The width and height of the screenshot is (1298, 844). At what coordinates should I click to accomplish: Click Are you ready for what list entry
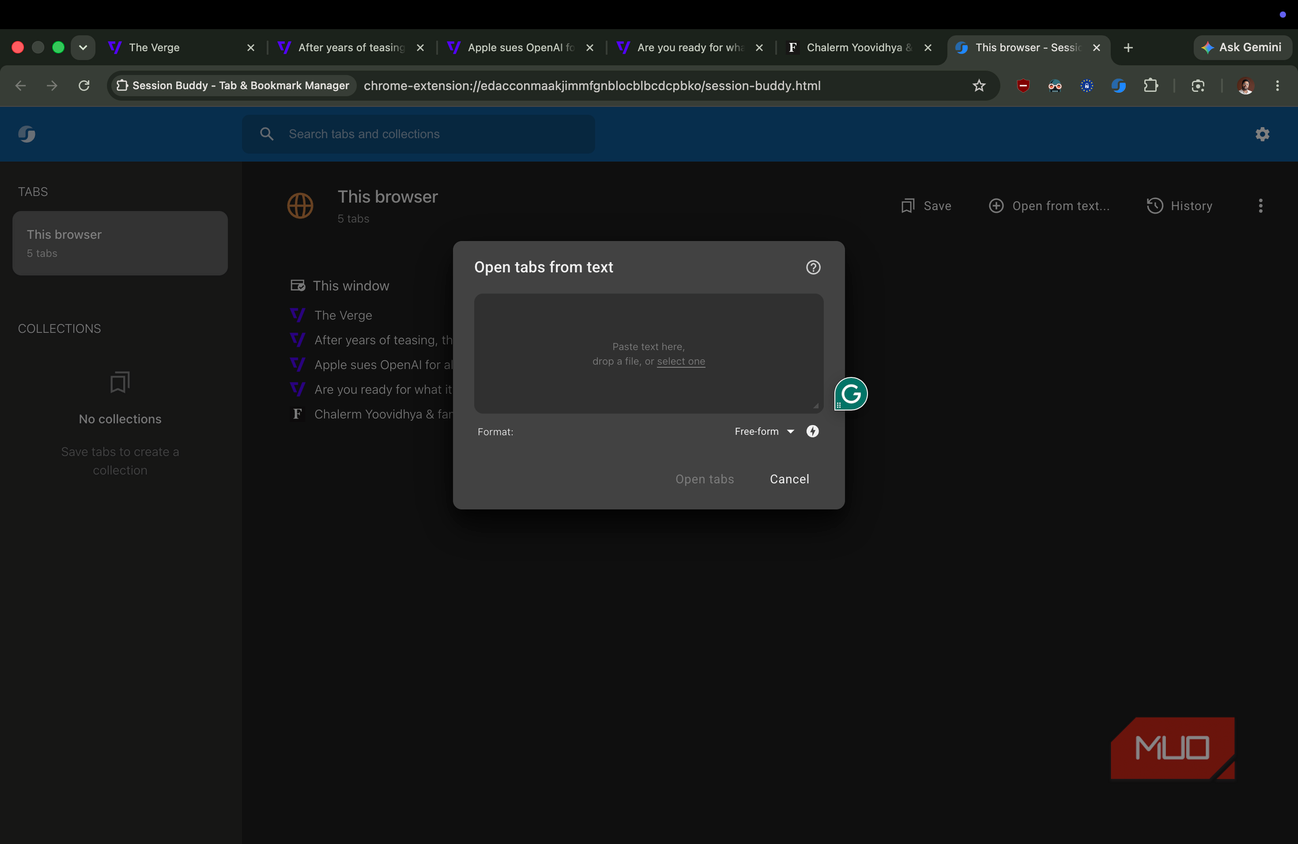[383, 389]
